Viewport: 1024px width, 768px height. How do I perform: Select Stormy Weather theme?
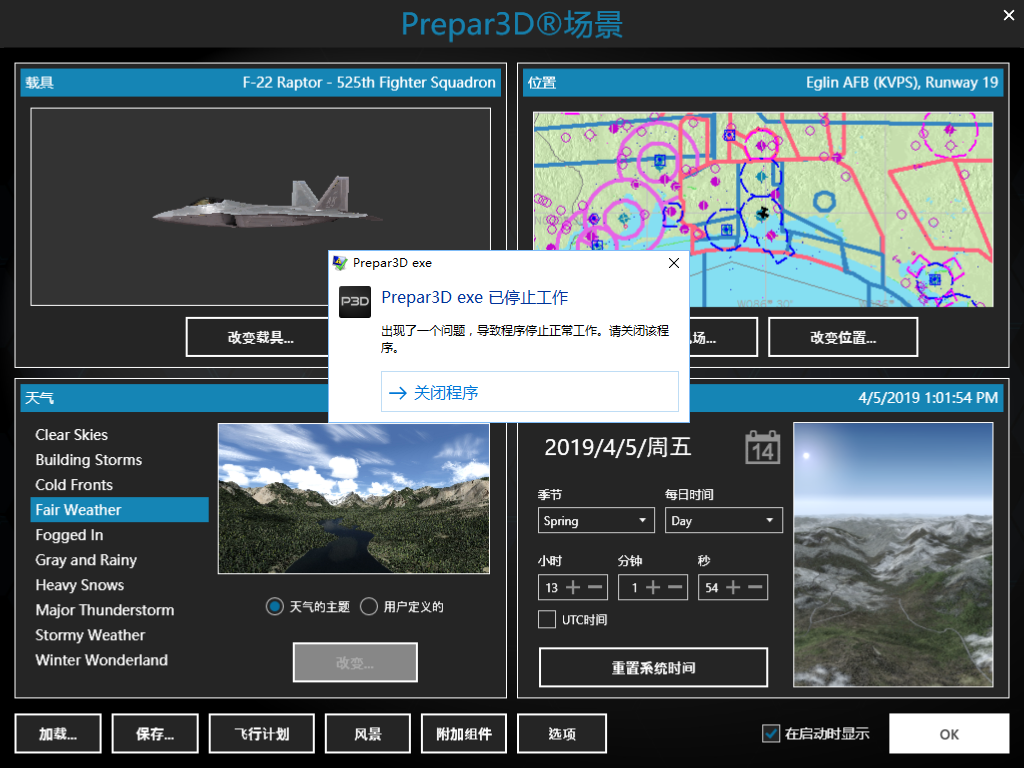pos(120,635)
